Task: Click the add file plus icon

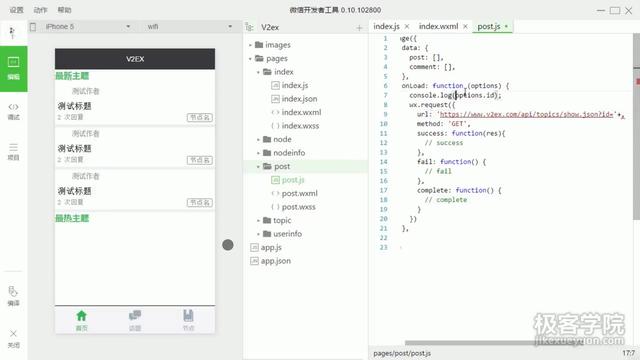Action: [359, 28]
